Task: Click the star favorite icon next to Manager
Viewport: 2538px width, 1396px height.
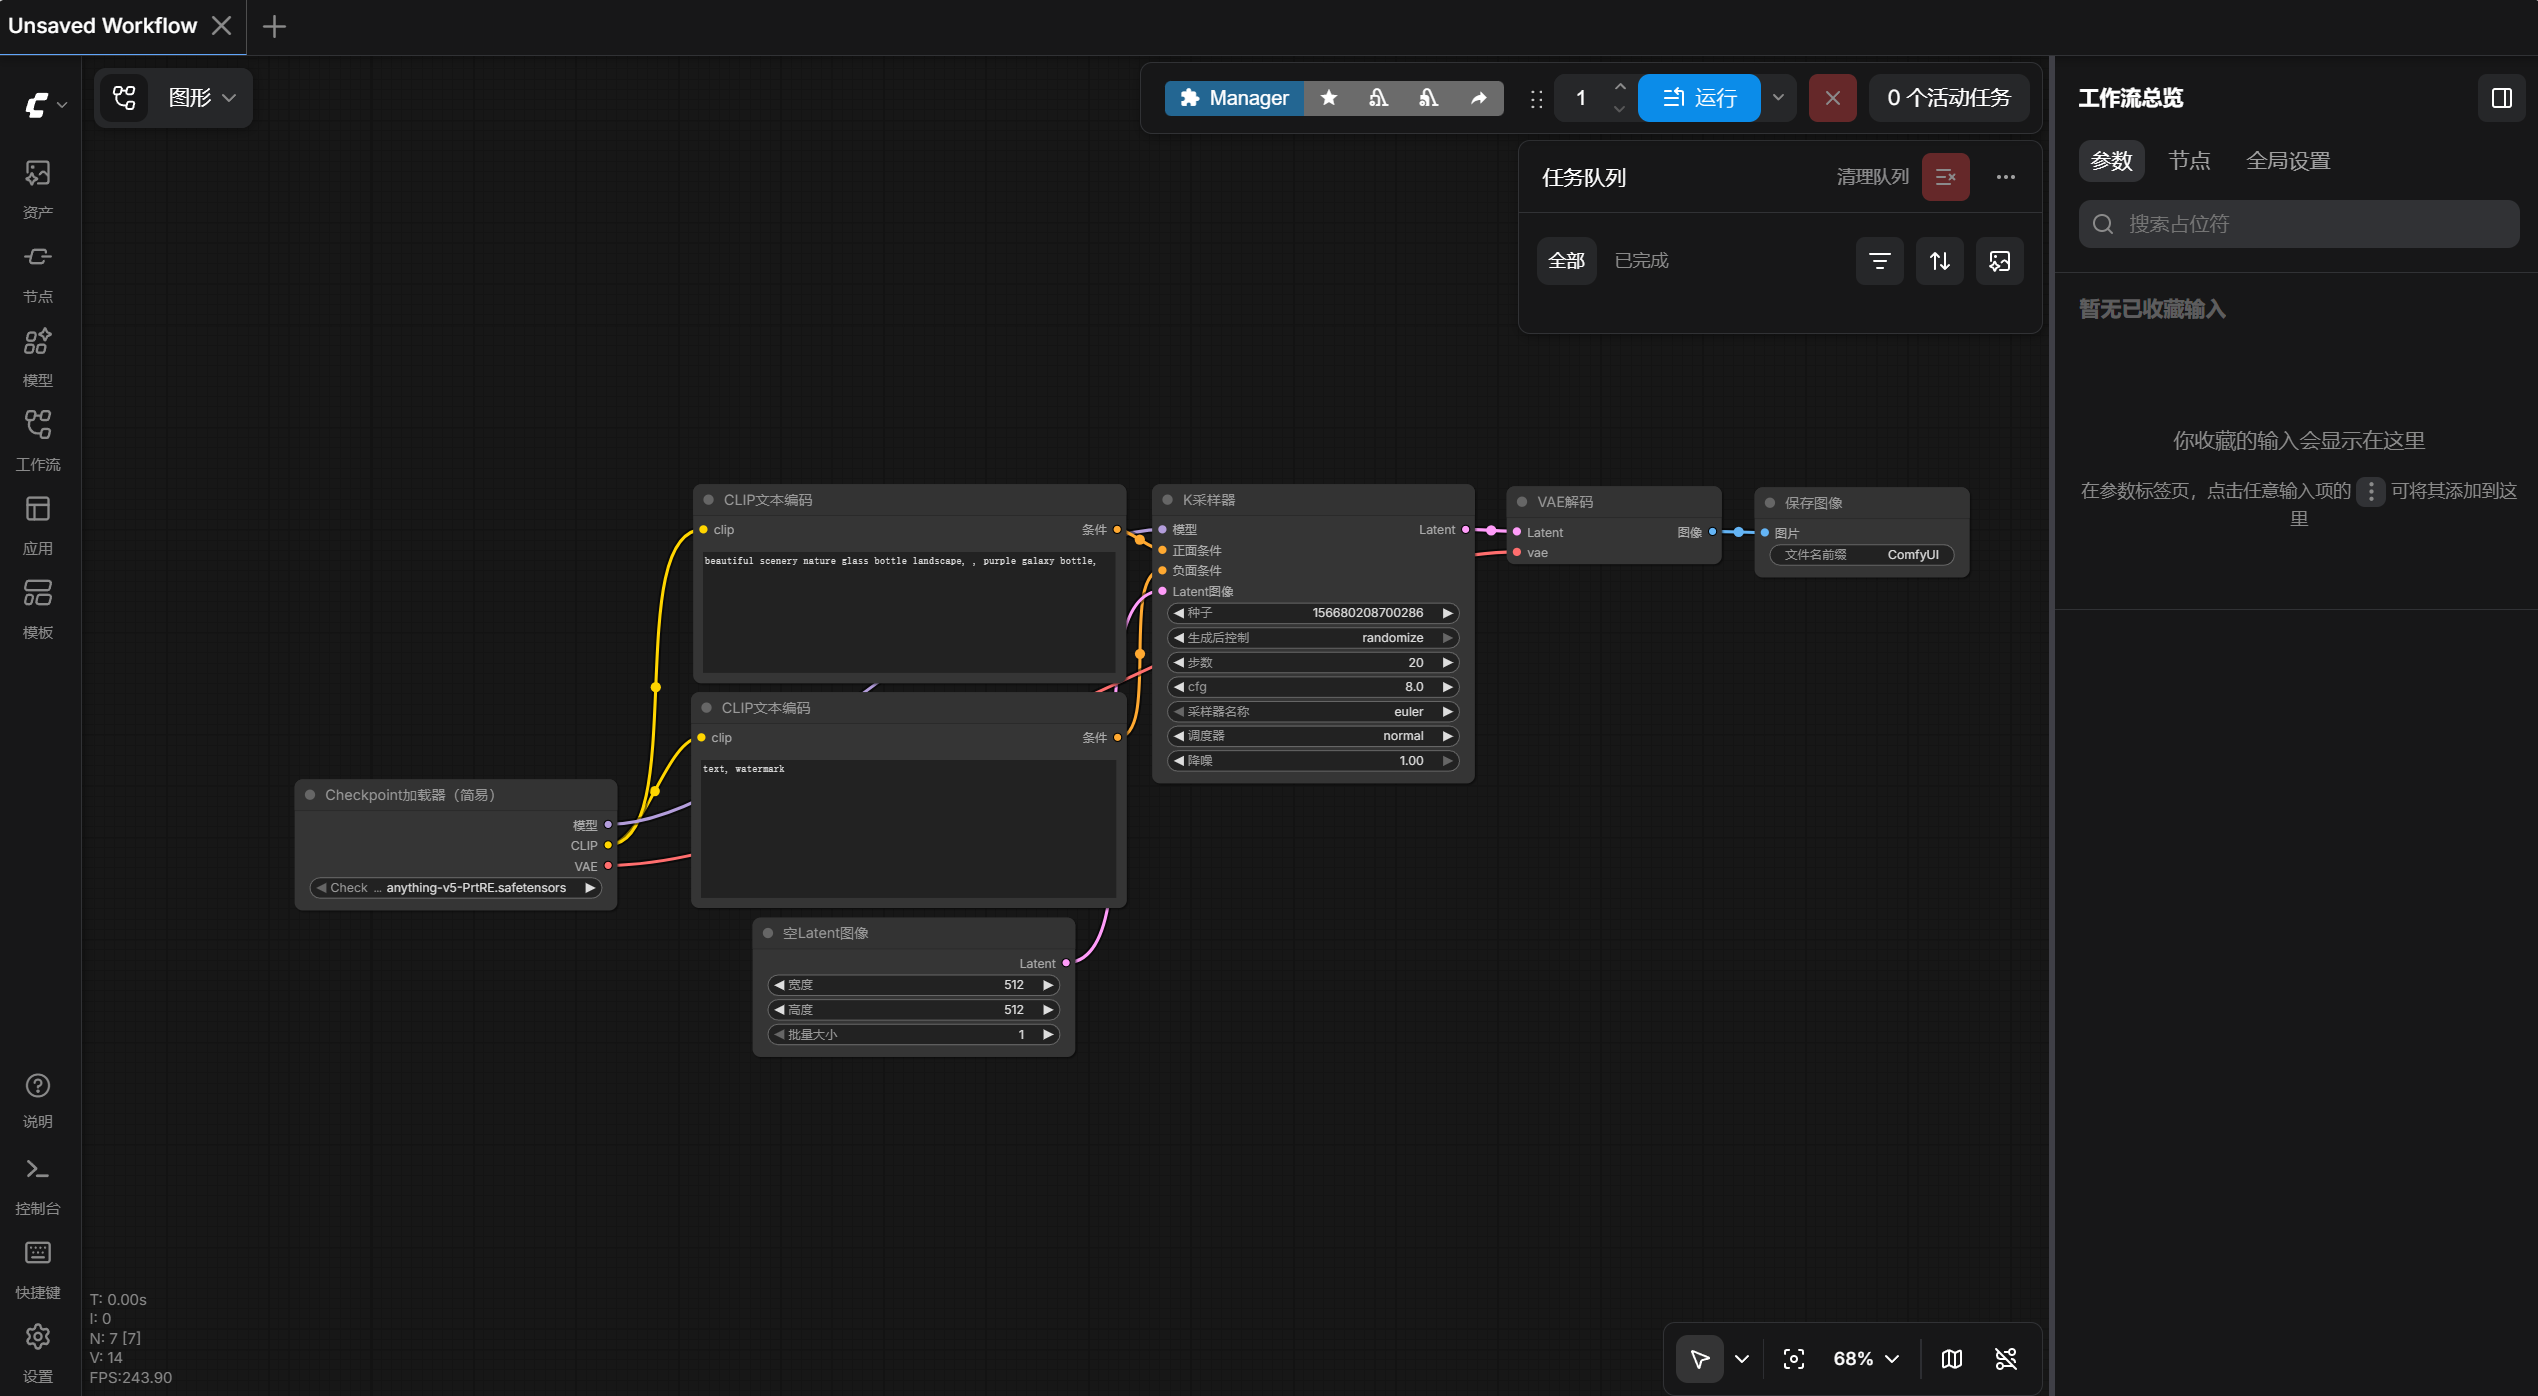Action: [x=1329, y=98]
